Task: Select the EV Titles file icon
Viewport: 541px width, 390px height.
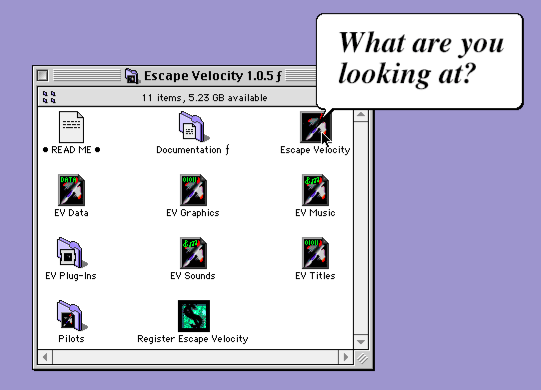Action: coord(315,253)
